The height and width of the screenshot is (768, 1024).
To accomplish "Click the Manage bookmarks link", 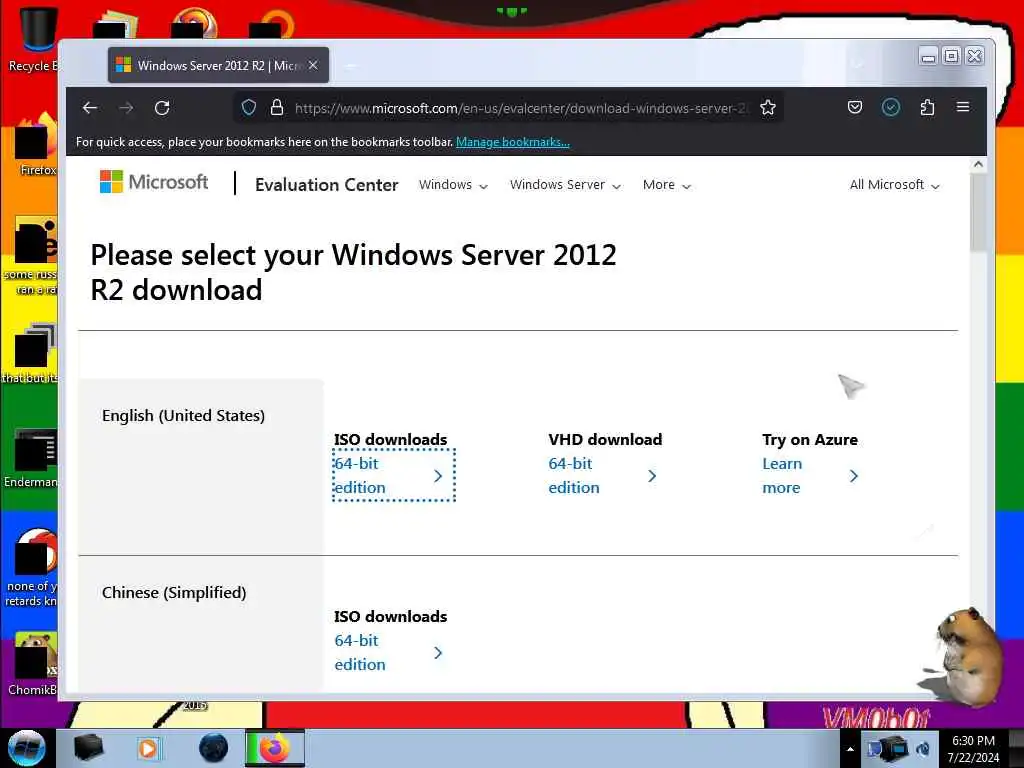I will pos(513,142).
